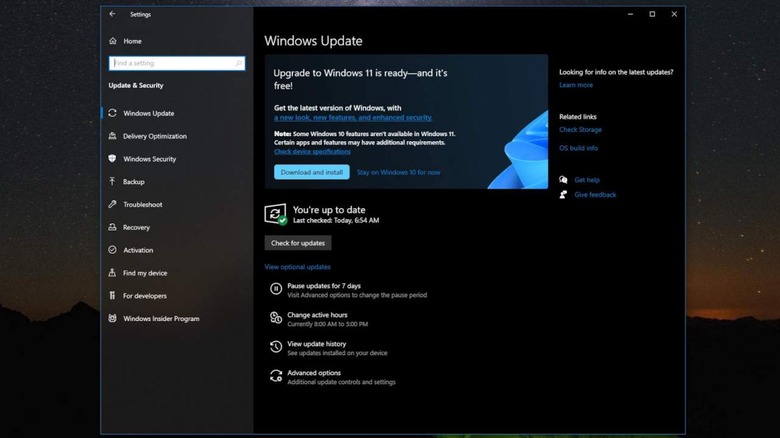This screenshot has width=780, height=438.
Task: Click the Check device specifications link
Action: pos(312,152)
